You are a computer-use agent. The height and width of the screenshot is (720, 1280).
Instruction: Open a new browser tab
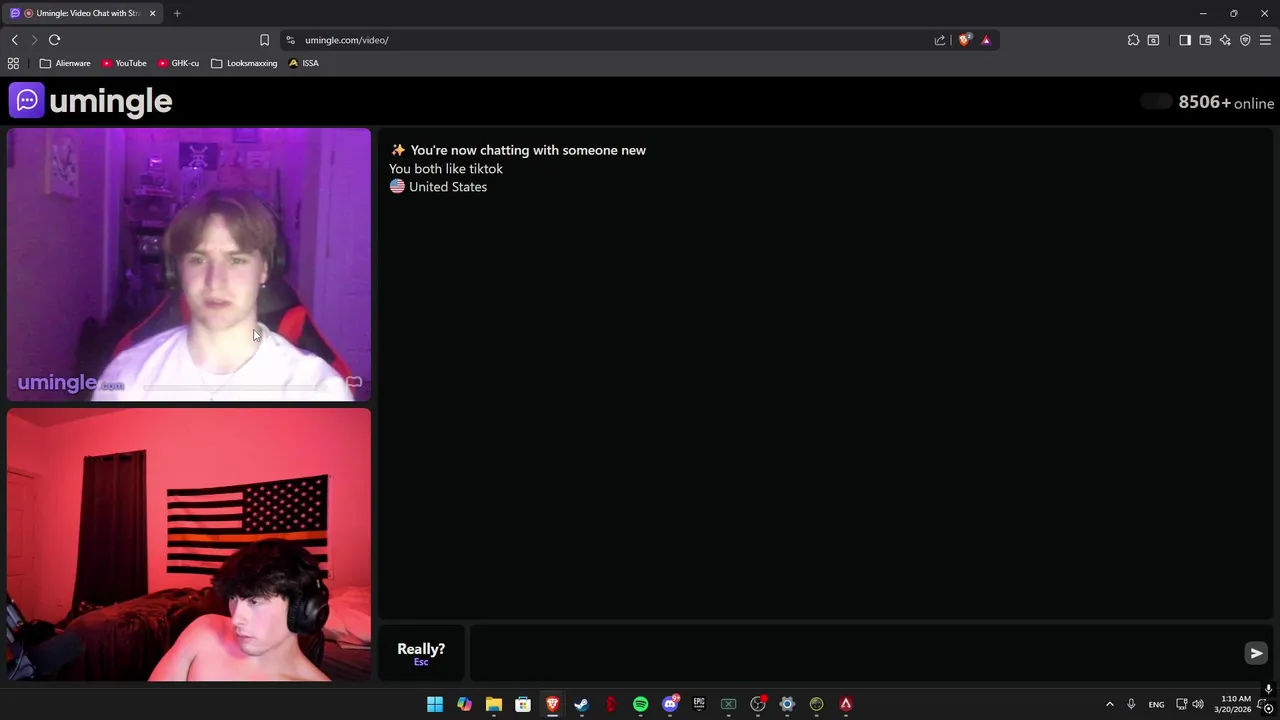click(177, 13)
